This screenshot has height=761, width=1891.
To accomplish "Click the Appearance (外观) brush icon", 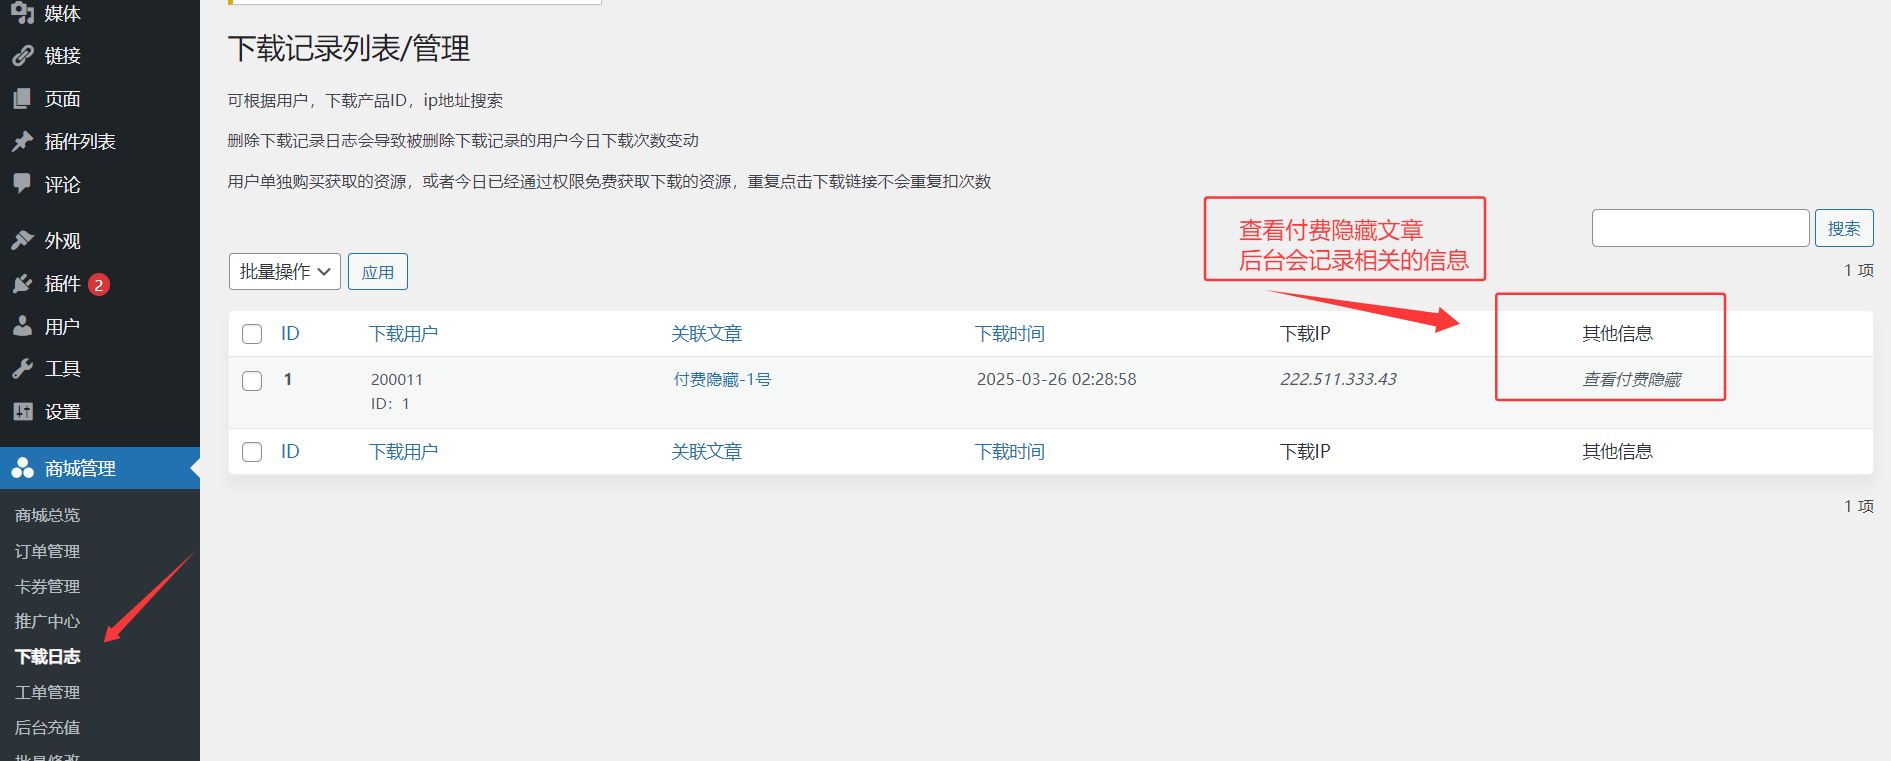I will tap(22, 241).
